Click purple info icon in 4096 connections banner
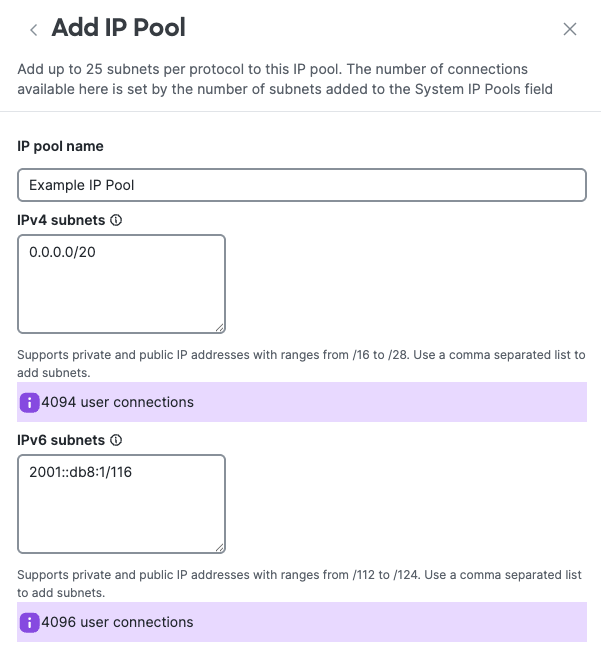 point(30,622)
